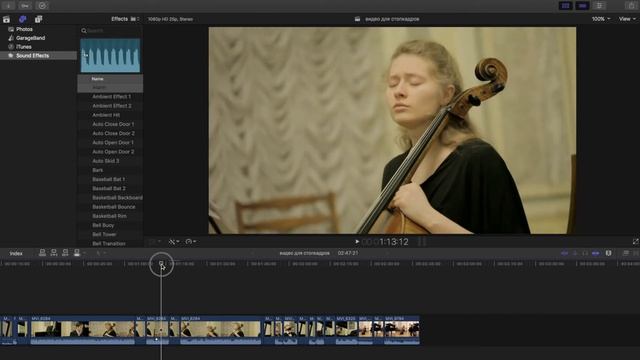Image resolution: width=640 pixels, height=360 pixels.
Task: Toggle the timeline panel visibility button
Action: point(582,6)
